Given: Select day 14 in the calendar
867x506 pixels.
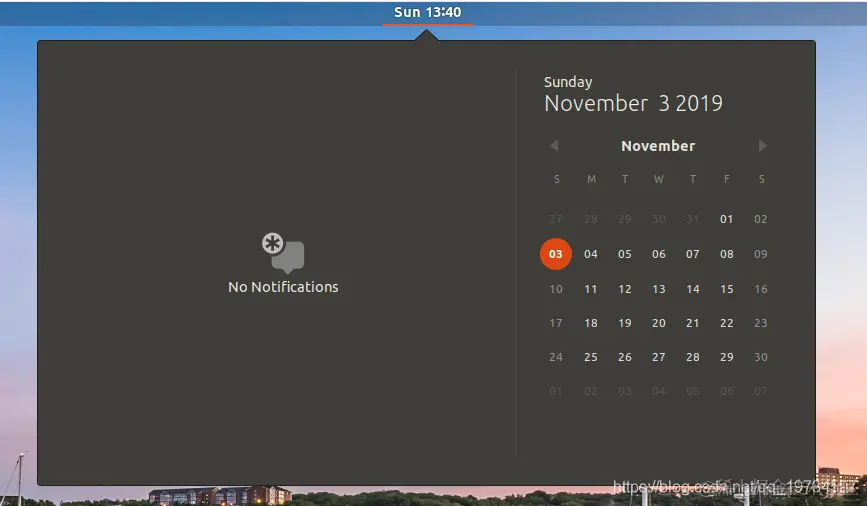Looking at the screenshot, I should (x=693, y=289).
